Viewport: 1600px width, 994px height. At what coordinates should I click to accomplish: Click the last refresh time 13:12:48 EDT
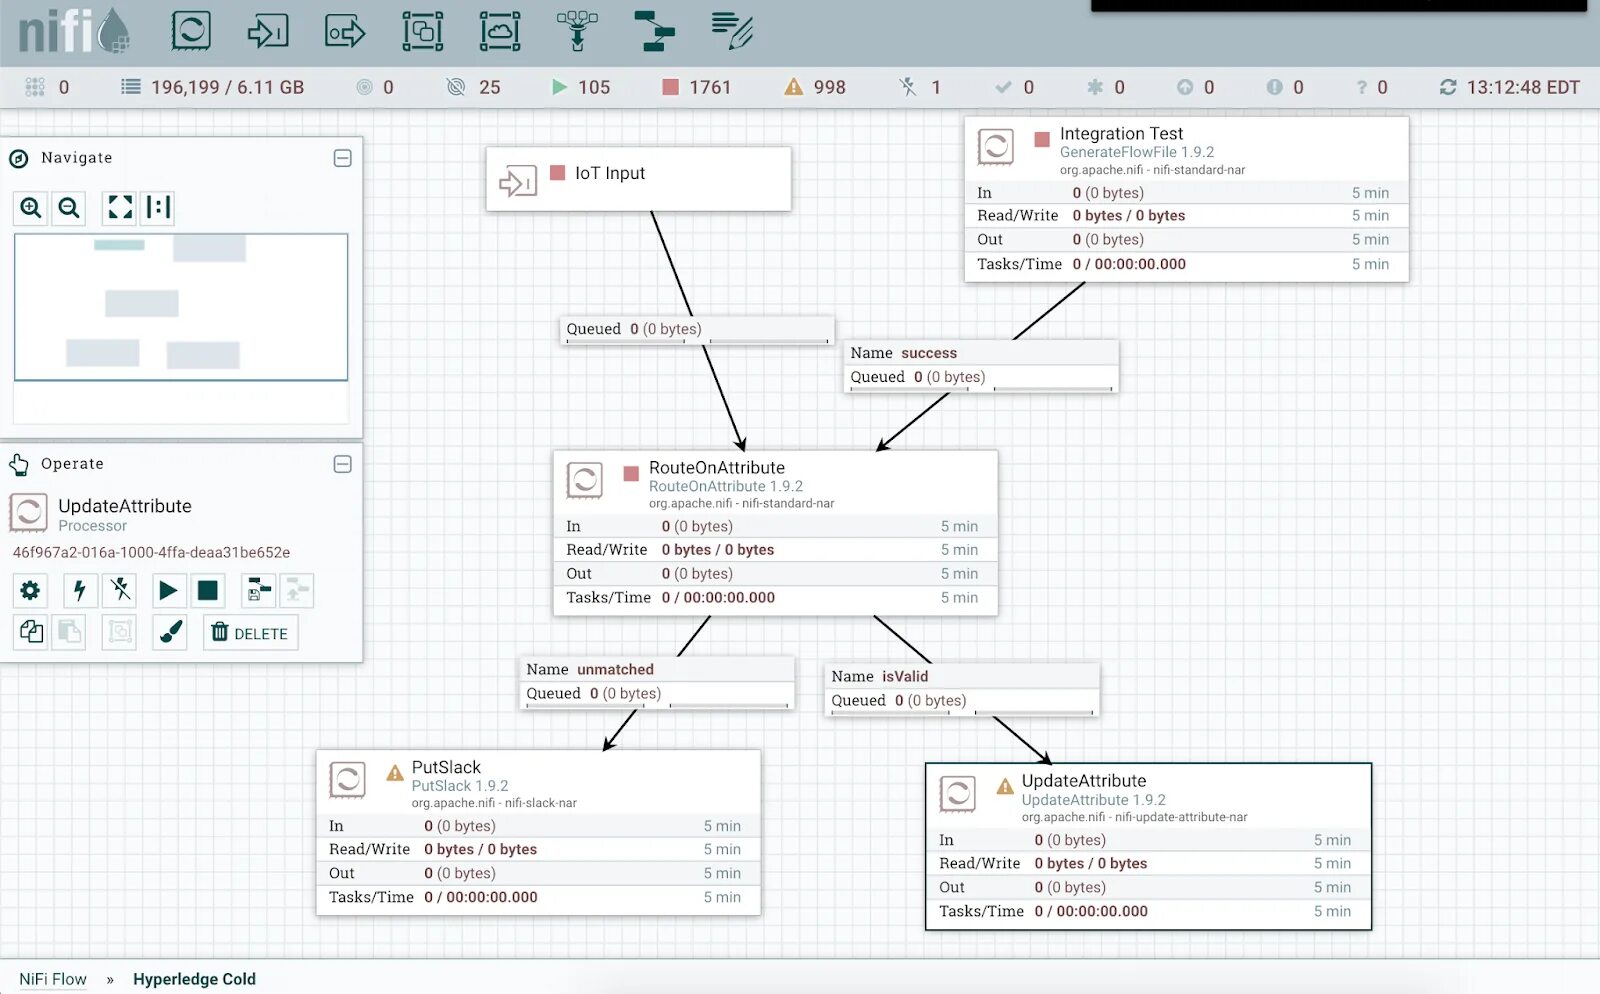pos(1523,87)
